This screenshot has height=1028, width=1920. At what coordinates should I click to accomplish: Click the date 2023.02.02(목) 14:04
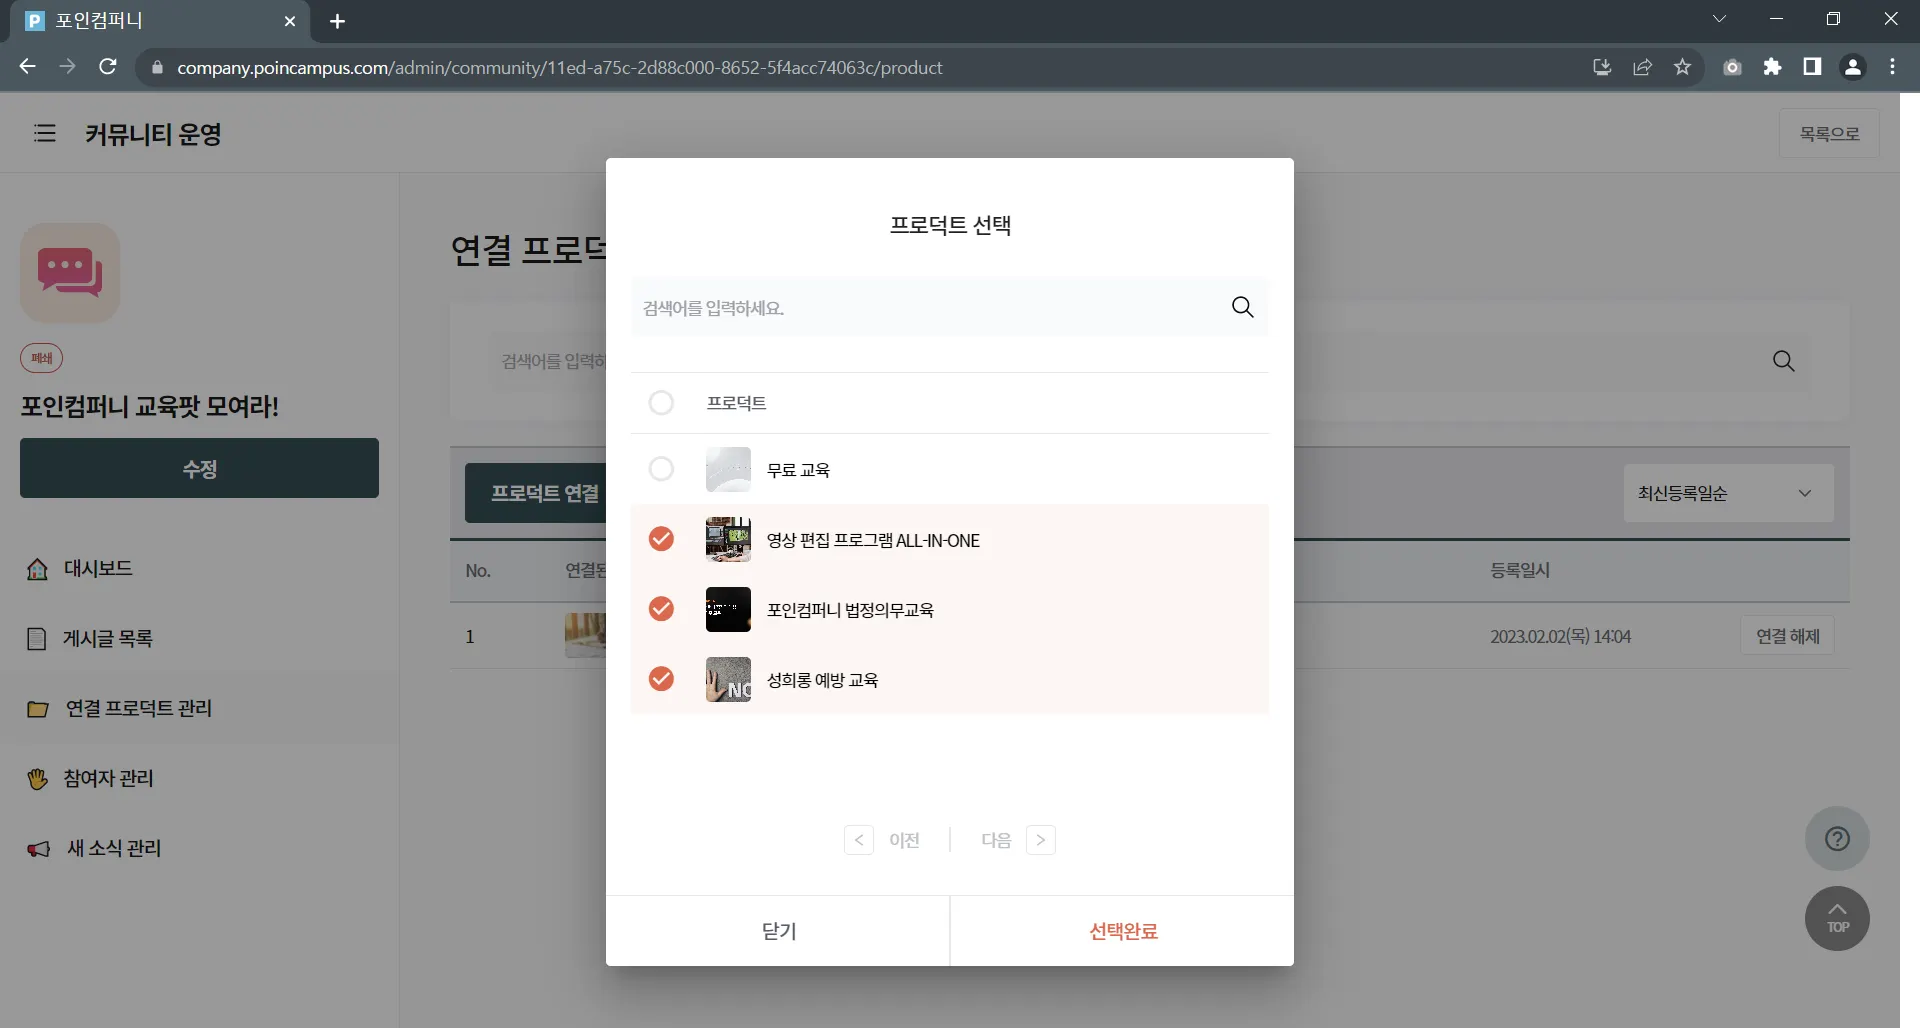1560,636
